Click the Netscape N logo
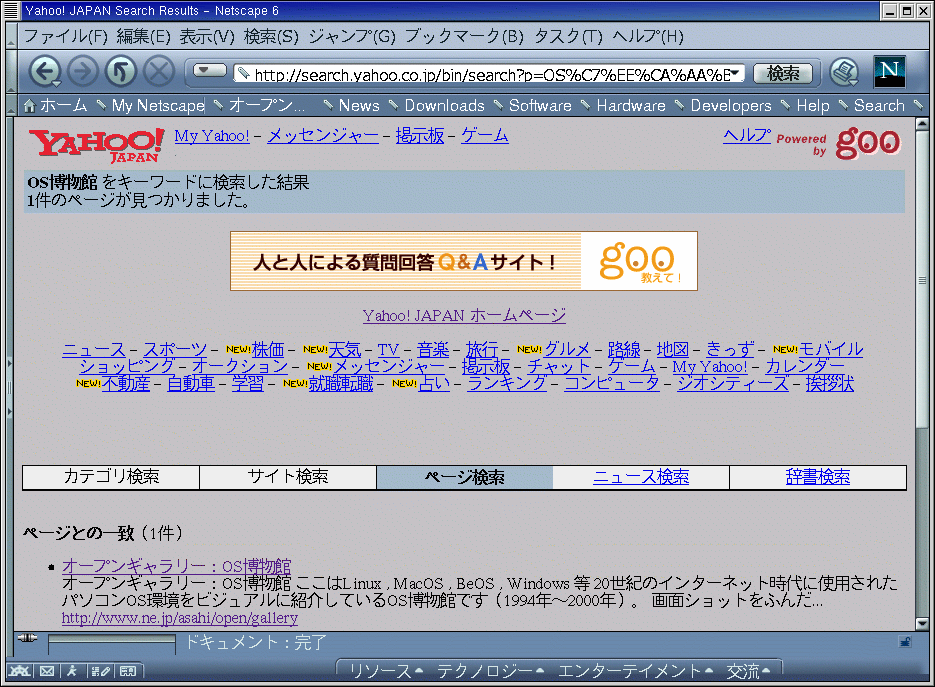The image size is (935, 687). point(890,72)
